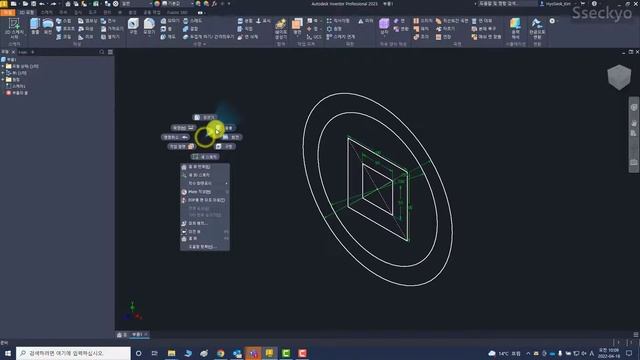This screenshot has height=360, width=640.
Task: Select 작업 평면 in the marking menu
Action: (x=182, y=147)
